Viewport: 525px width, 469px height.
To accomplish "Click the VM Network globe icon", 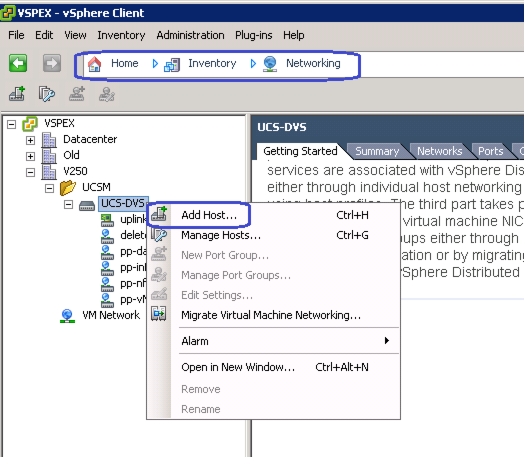I will pyautogui.click(x=67, y=316).
